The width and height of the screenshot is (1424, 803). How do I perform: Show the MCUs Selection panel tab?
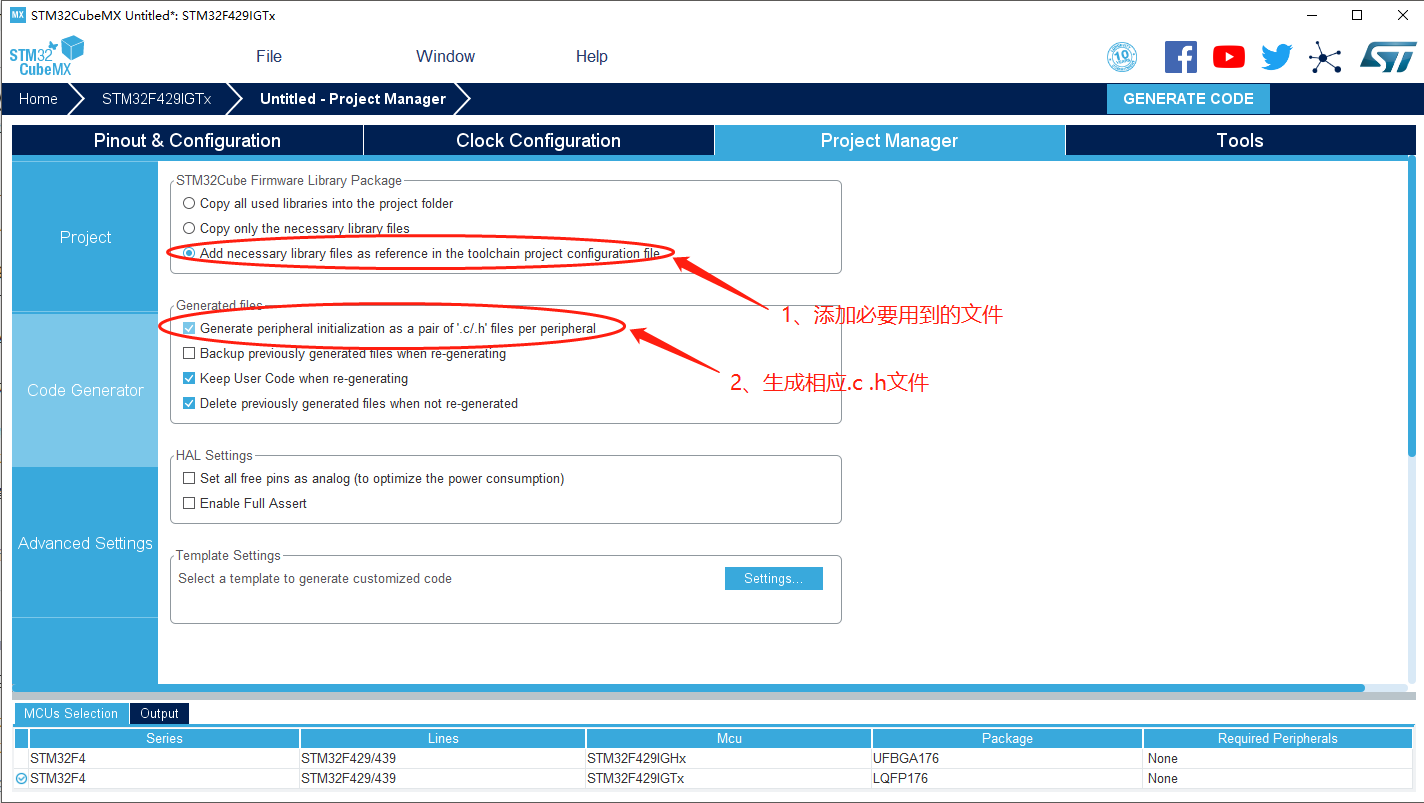[x=71, y=713]
